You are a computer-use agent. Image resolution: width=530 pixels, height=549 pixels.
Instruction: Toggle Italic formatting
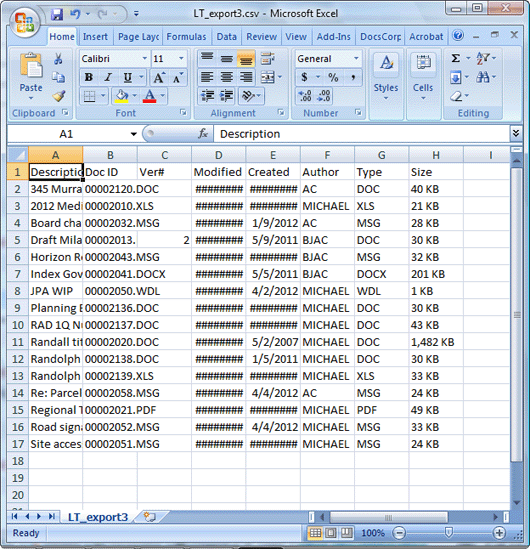[x=108, y=77]
